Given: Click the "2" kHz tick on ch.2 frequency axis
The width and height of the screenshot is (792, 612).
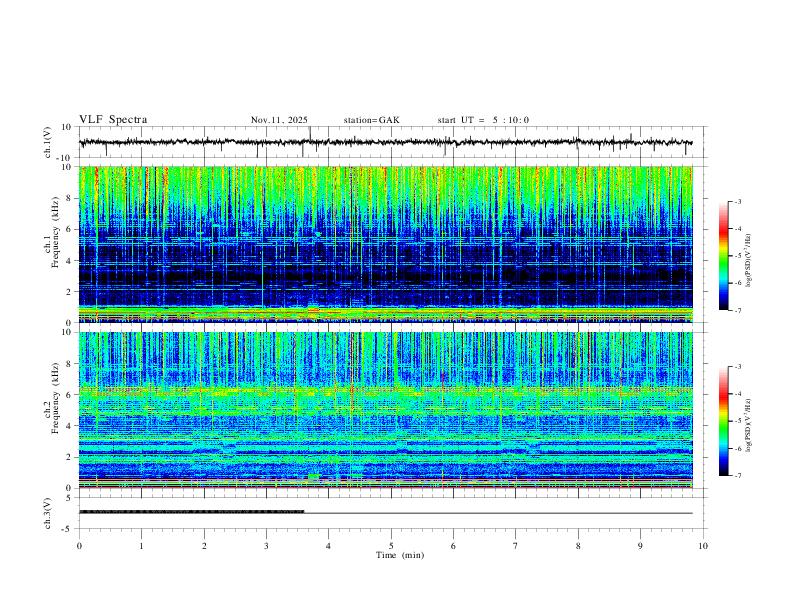Looking at the screenshot, I should 70,457.
